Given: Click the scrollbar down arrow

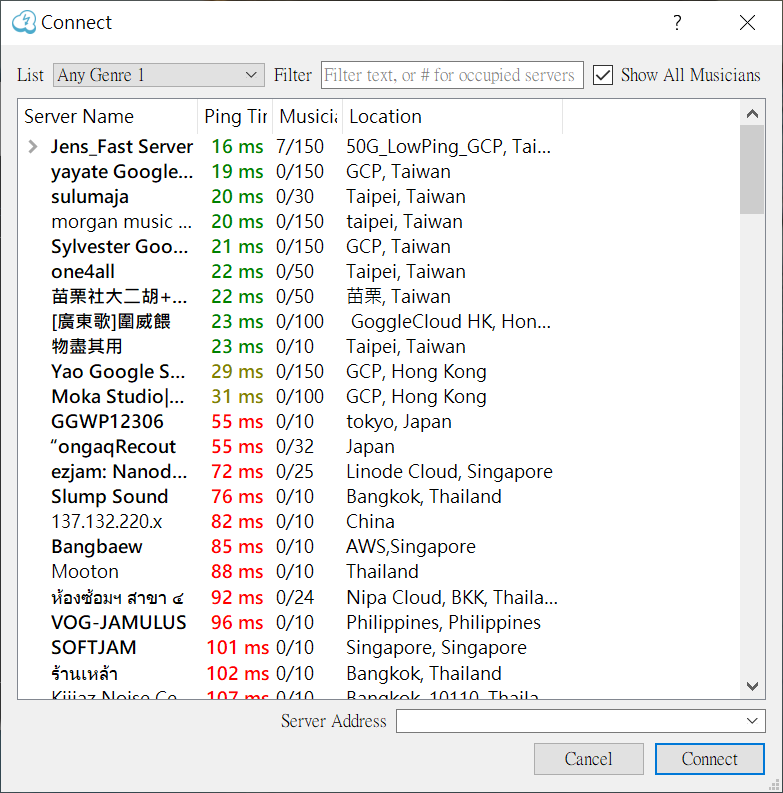Looking at the screenshot, I should click(x=752, y=686).
